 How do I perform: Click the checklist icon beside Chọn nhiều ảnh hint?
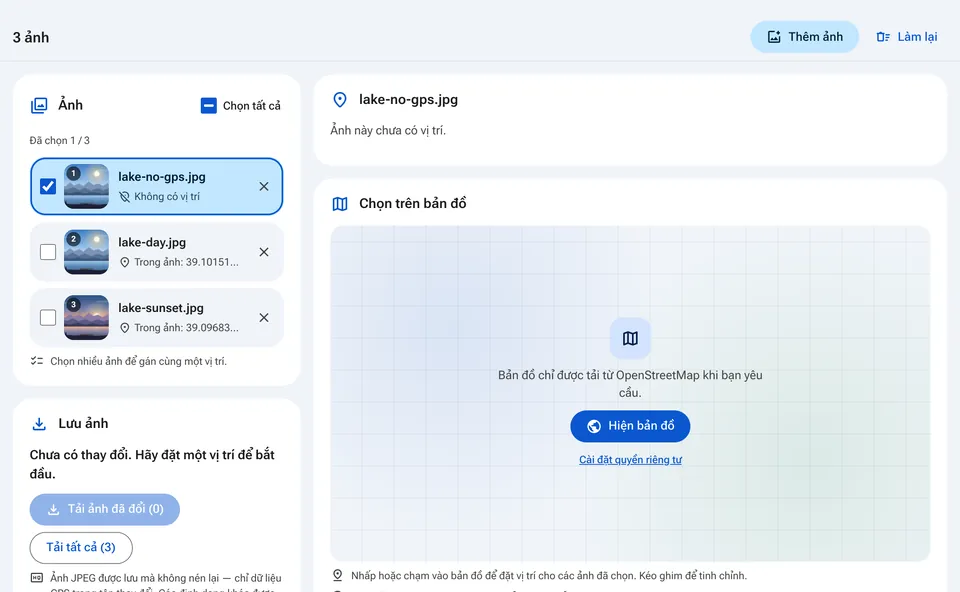(x=37, y=361)
